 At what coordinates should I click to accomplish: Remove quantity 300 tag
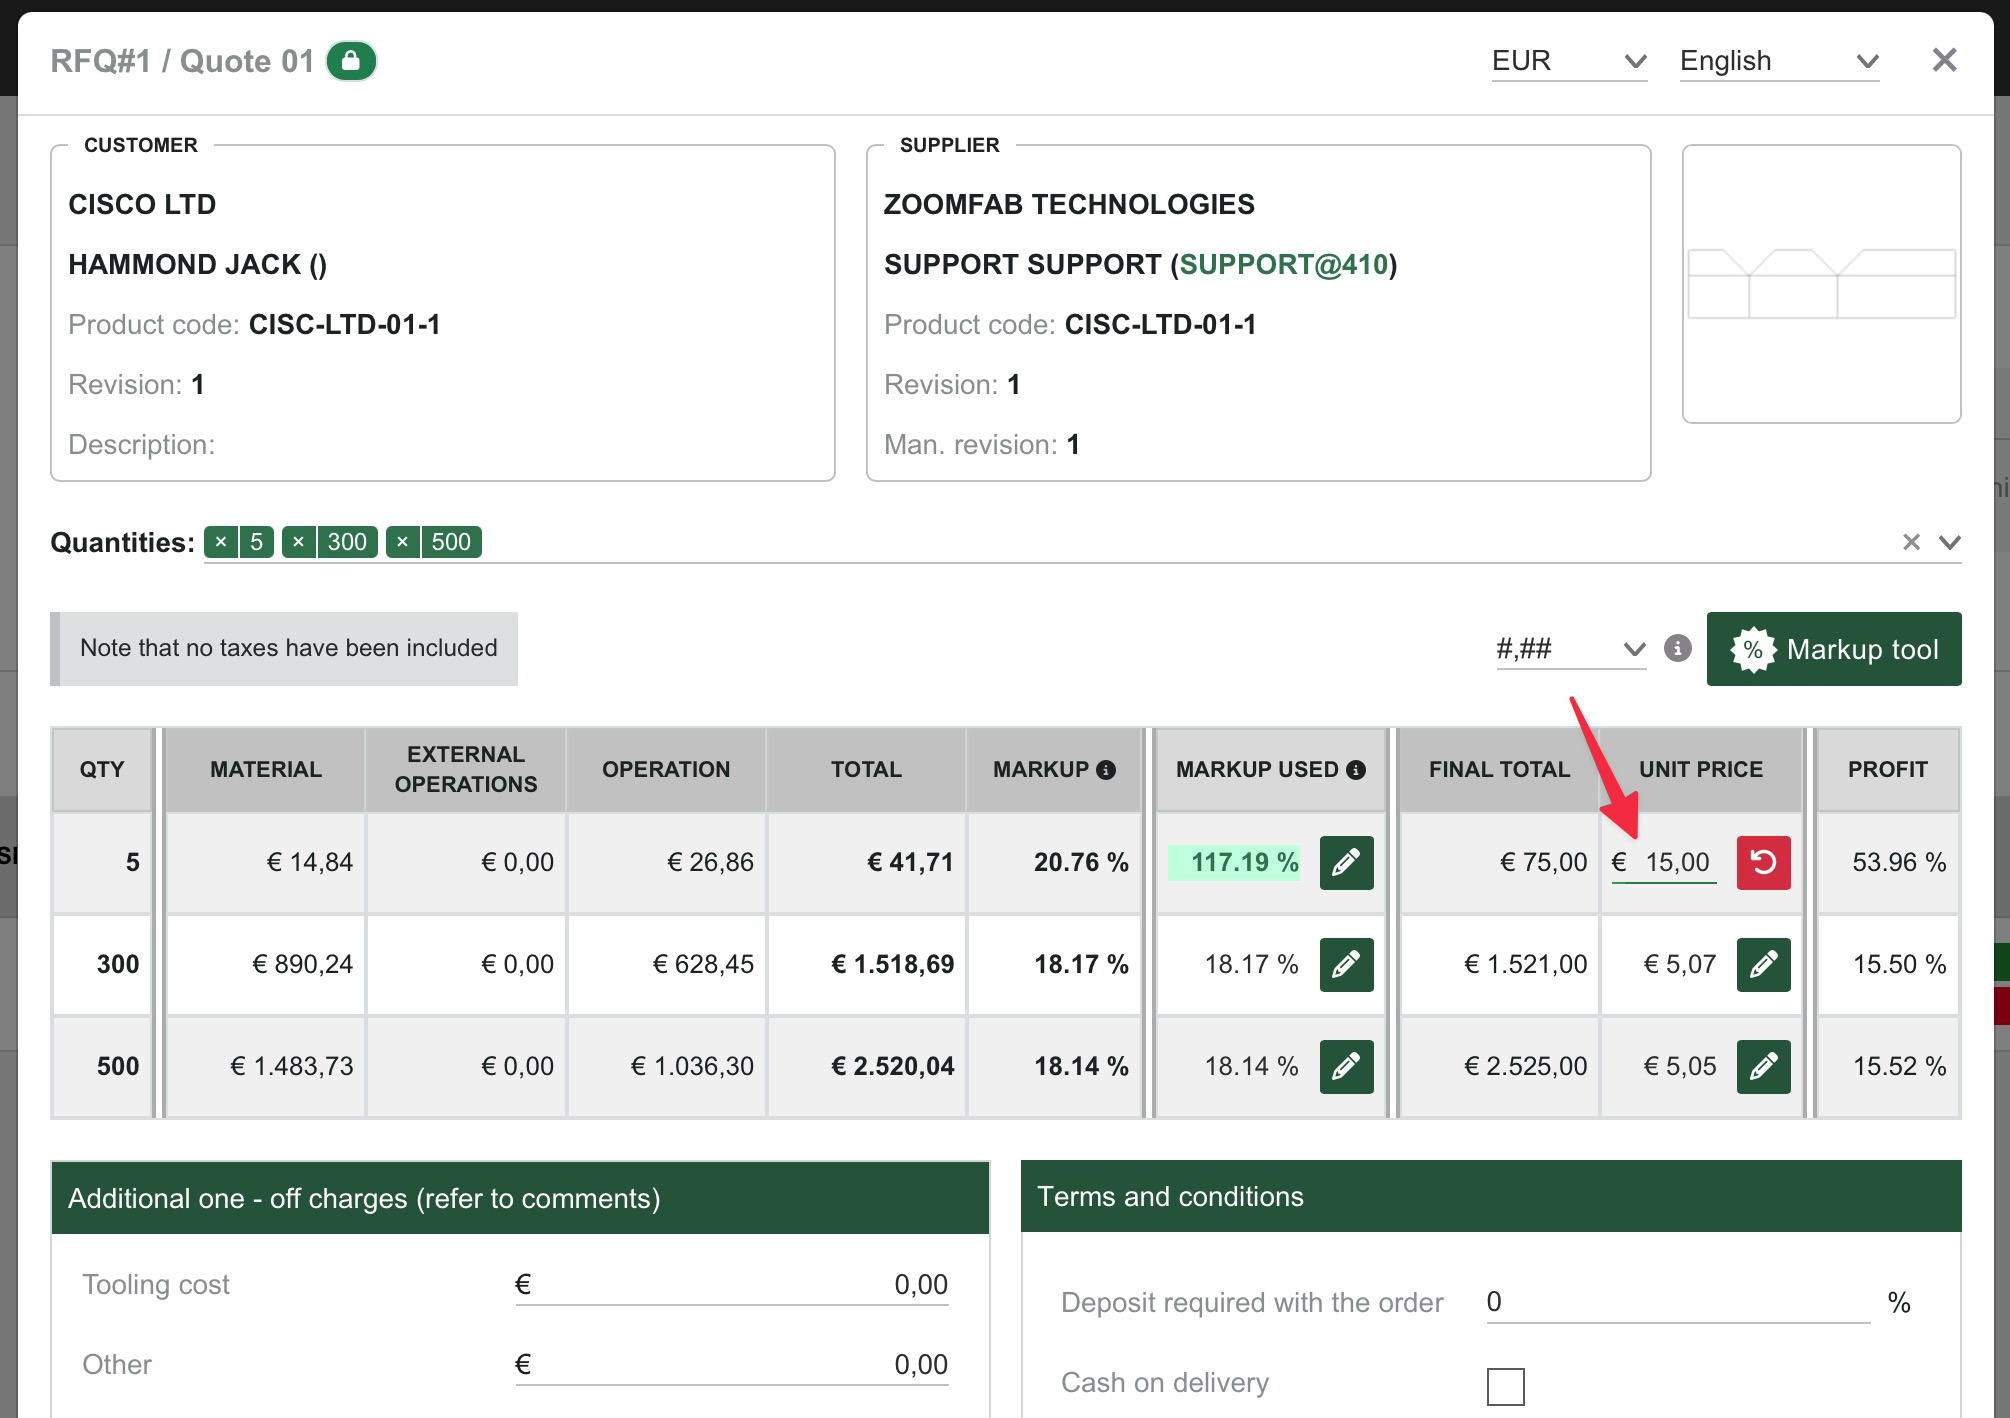pyautogui.click(x=298, y=542)
